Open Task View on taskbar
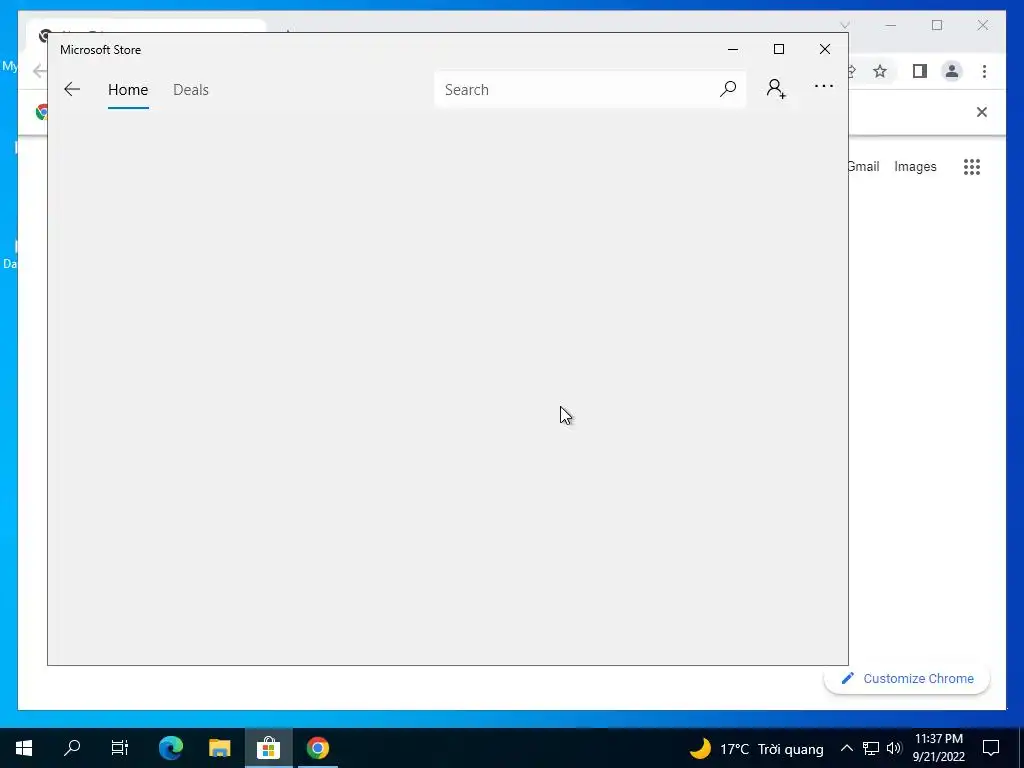Screen dimensions: 1024x768 (120, 748)
